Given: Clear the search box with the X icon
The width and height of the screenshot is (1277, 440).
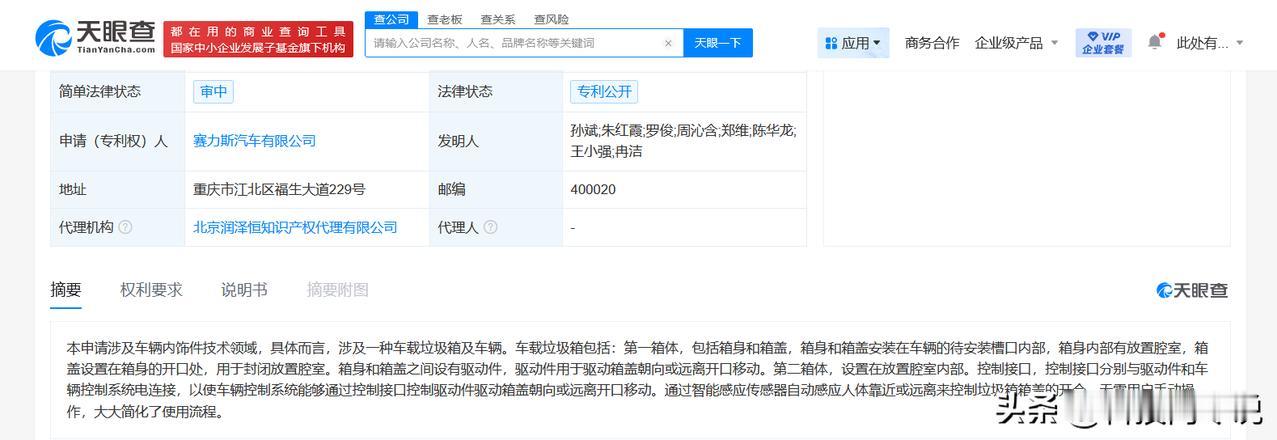Looking at the screenshot, I should point(668,43).
